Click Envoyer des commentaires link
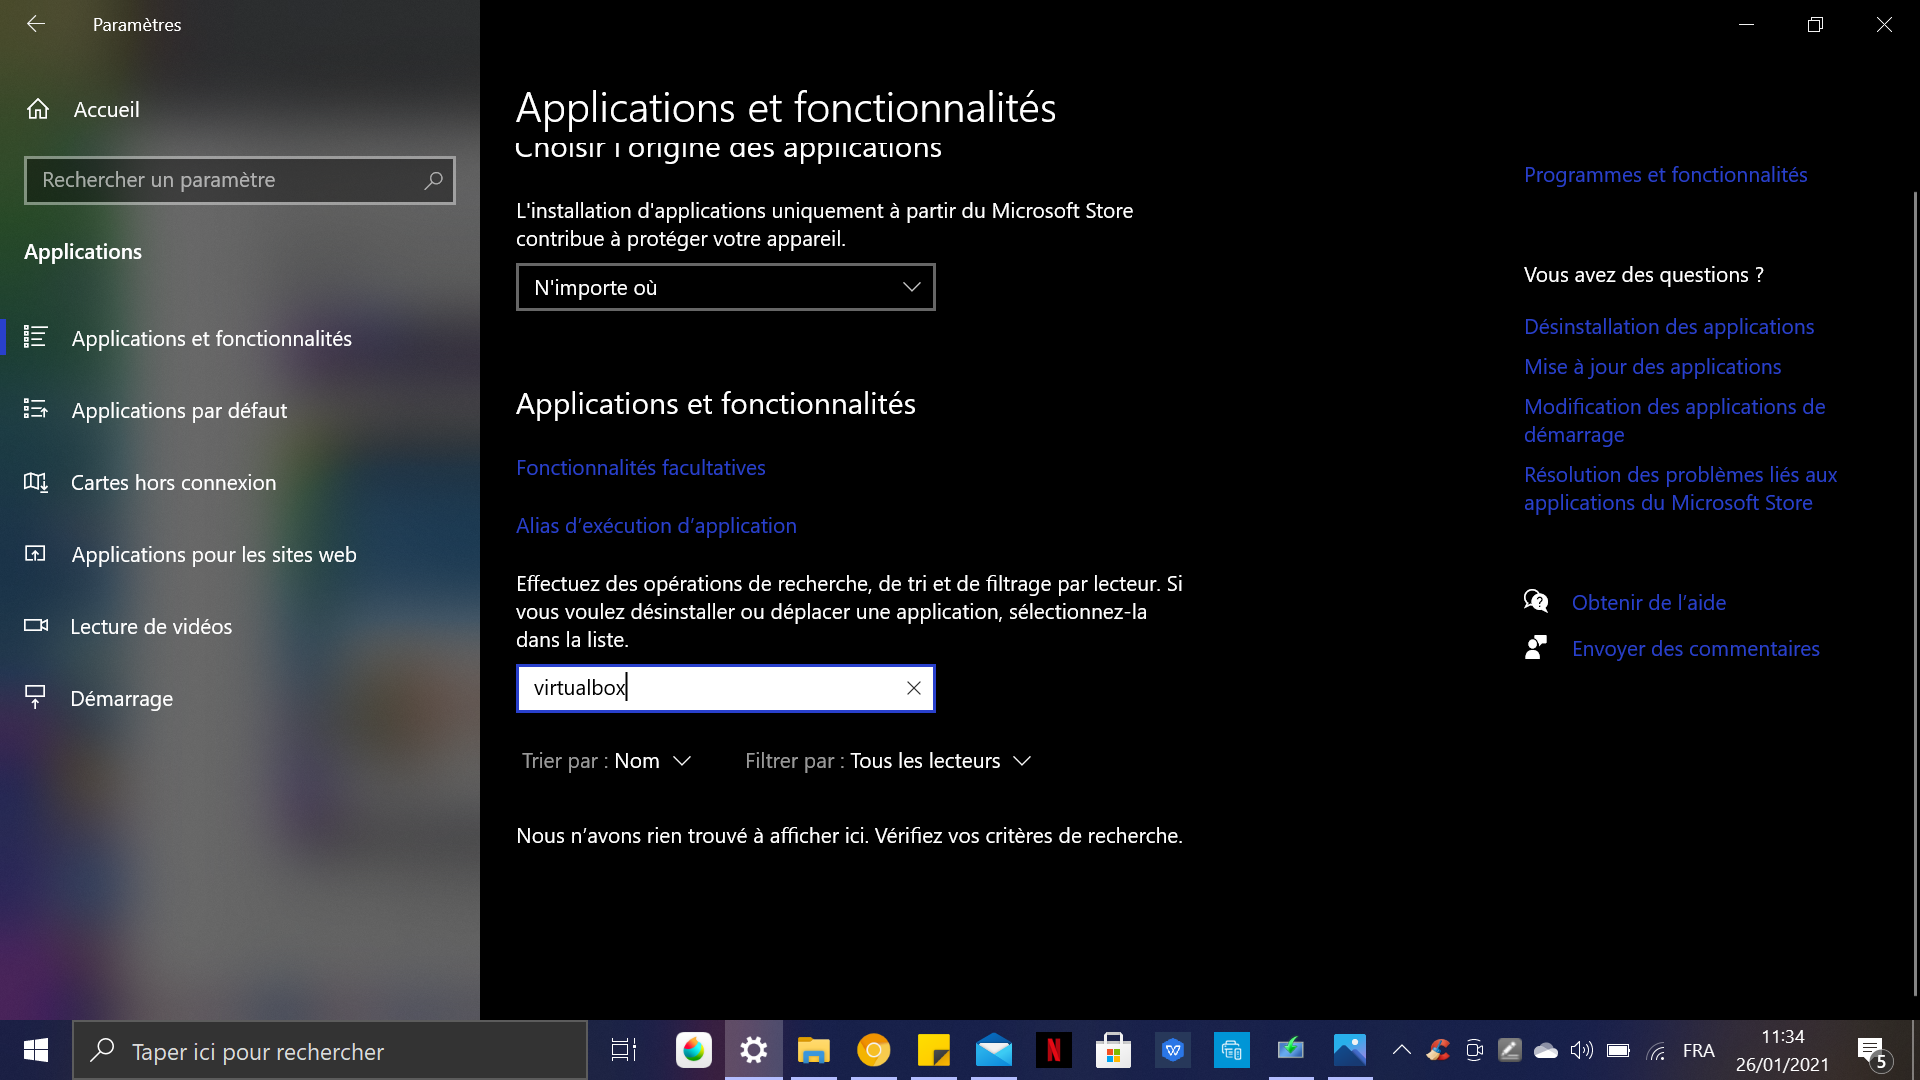Image resolution: width=1920 pixels, height=1080 pixels. 1695,648
